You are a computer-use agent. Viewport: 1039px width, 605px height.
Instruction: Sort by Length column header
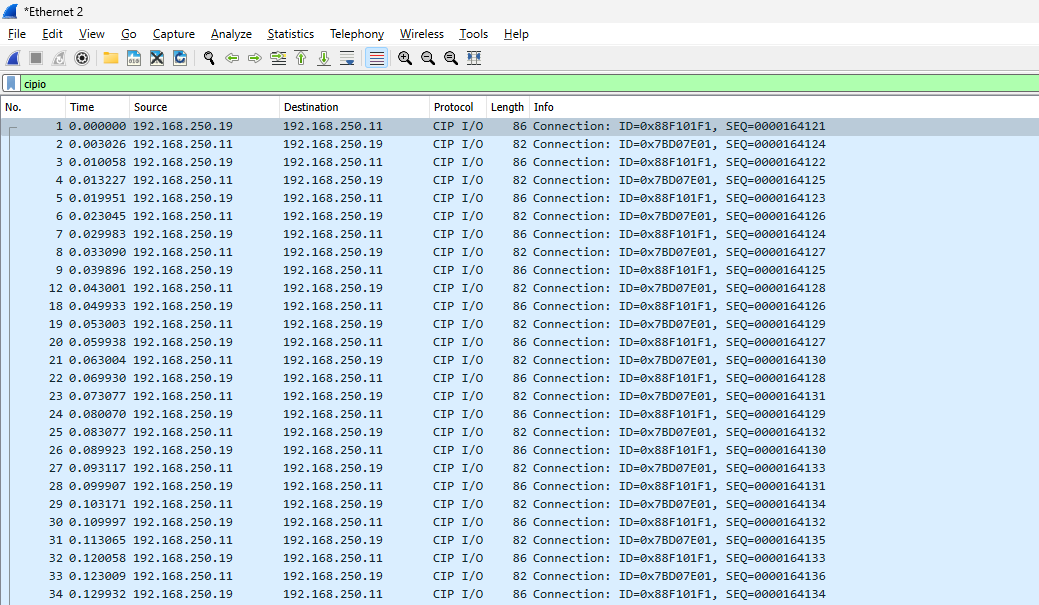click(x=508, y=107)
